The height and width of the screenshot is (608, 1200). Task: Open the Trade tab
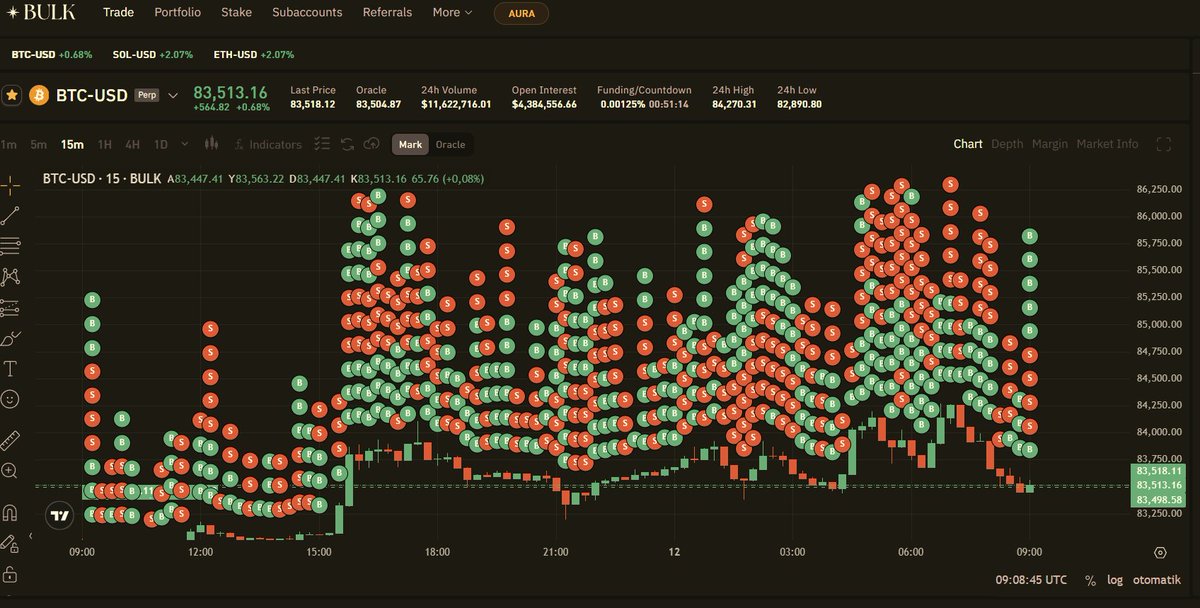(118, 13)
